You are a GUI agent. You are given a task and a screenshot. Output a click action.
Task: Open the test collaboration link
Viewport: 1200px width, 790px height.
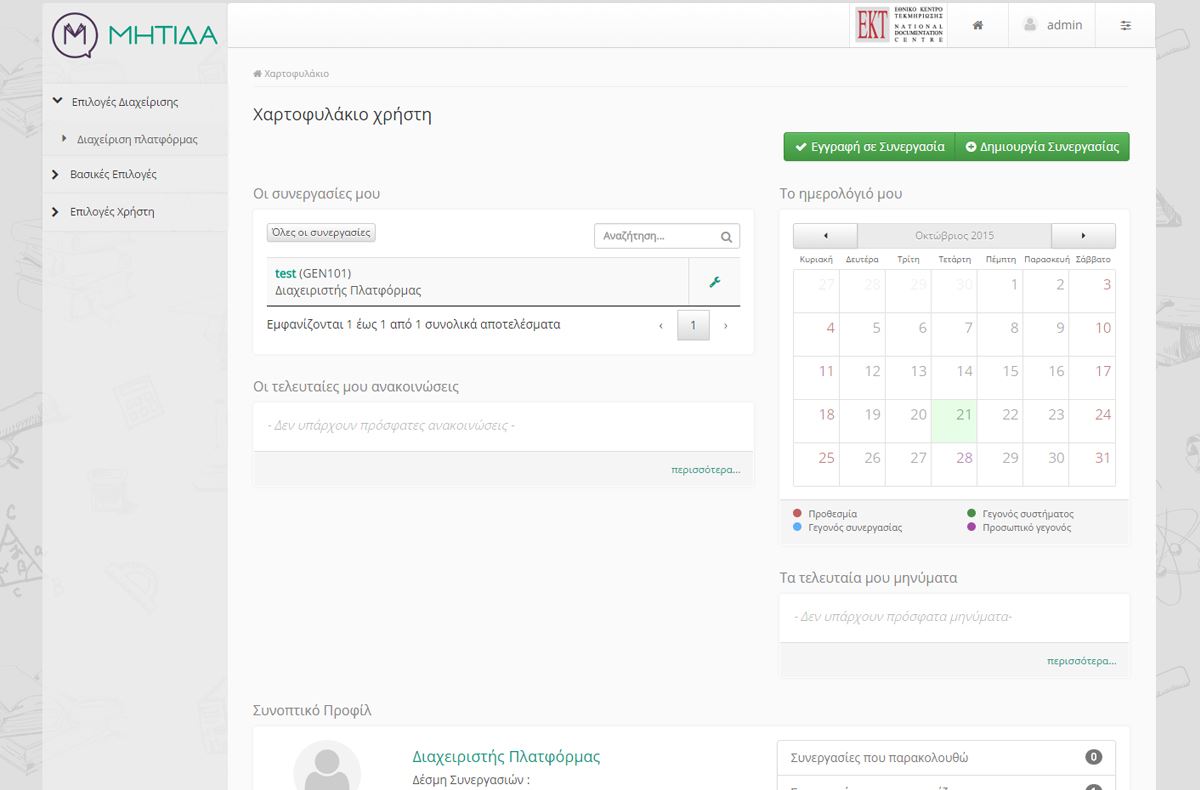pos(285,273)
